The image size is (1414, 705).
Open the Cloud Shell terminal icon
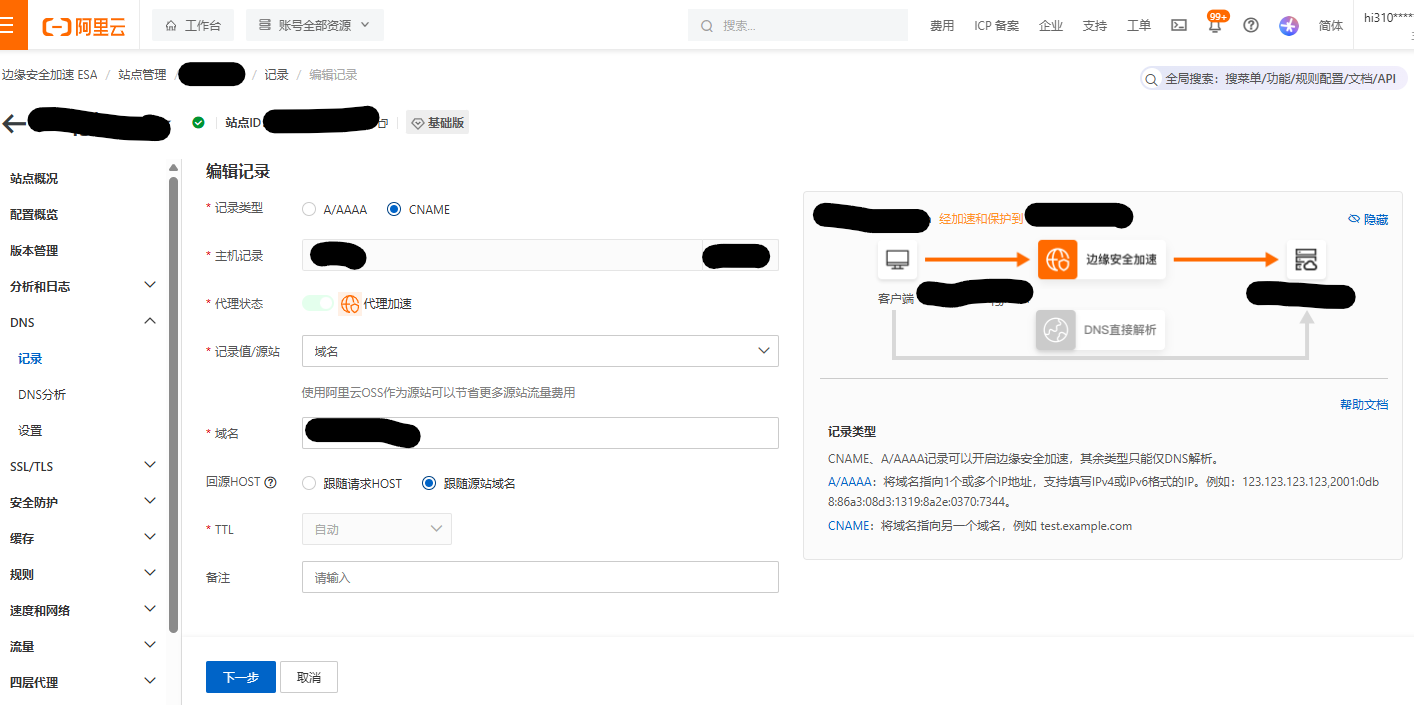[x=1179, y=26]
